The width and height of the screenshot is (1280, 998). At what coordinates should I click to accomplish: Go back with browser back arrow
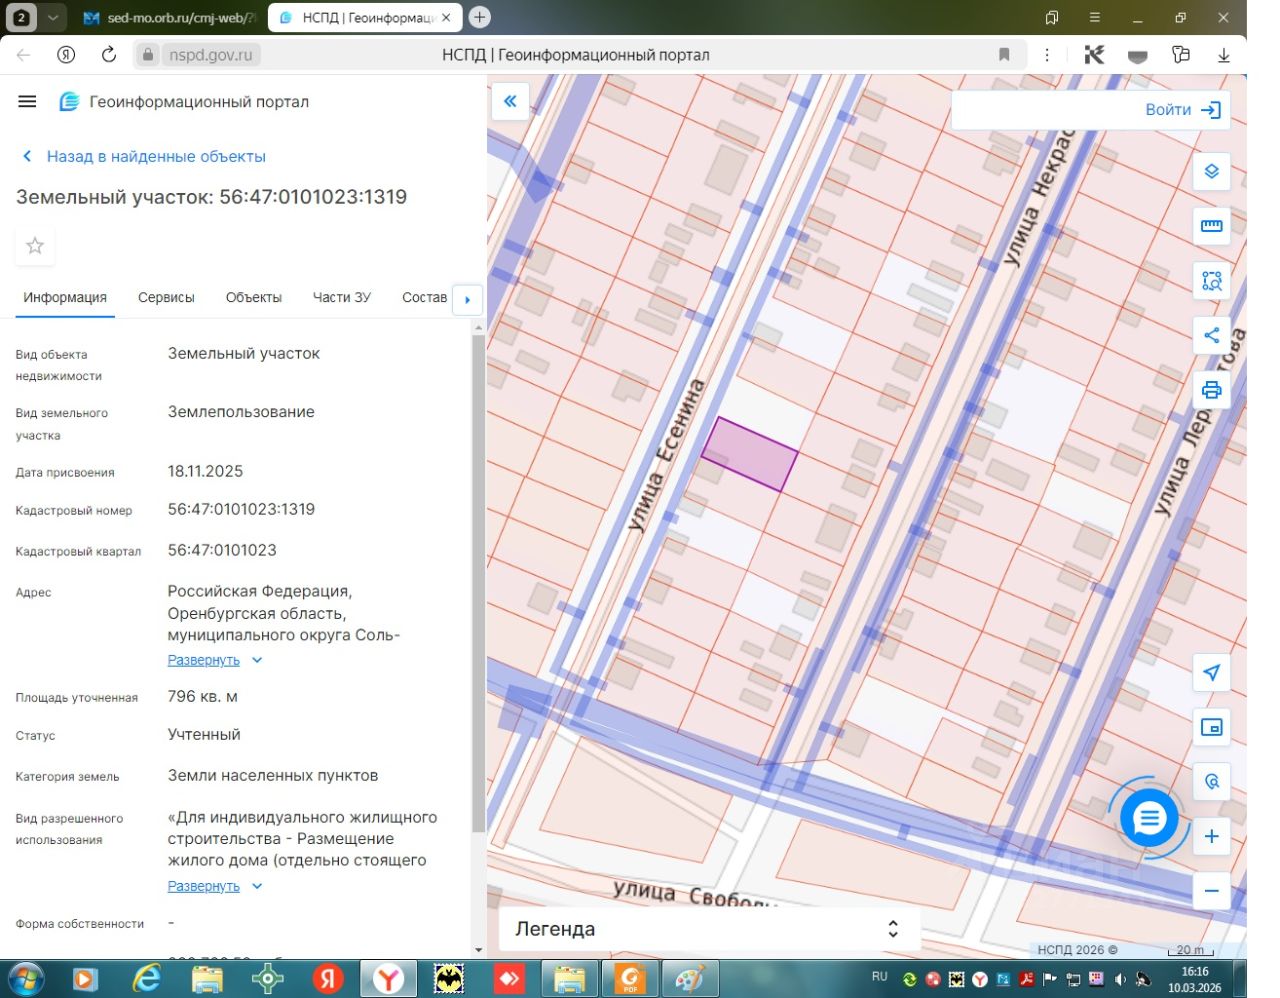(24, 55)
